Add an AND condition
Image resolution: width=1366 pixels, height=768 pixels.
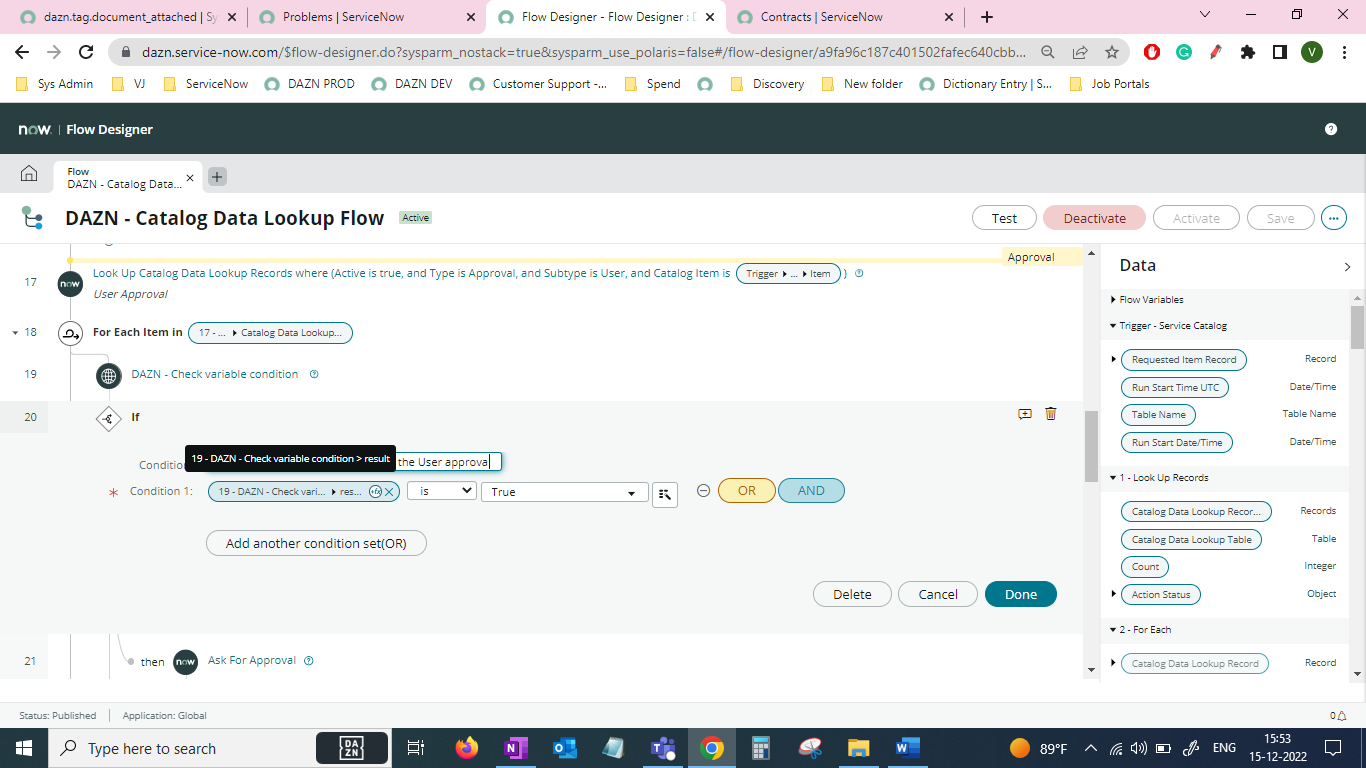(x=811, y=491)
